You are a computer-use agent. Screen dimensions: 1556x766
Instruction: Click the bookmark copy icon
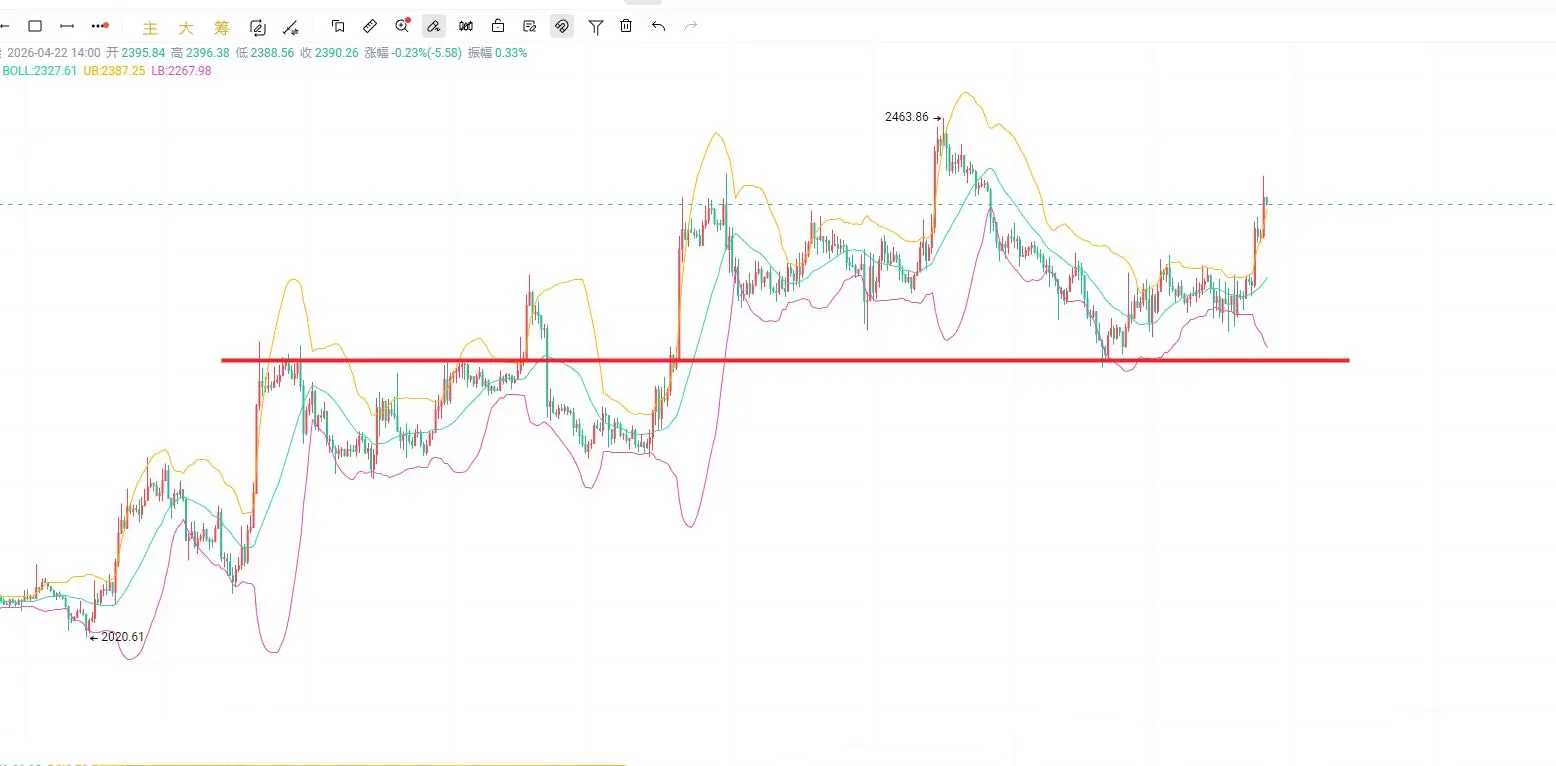click(338, 26)
